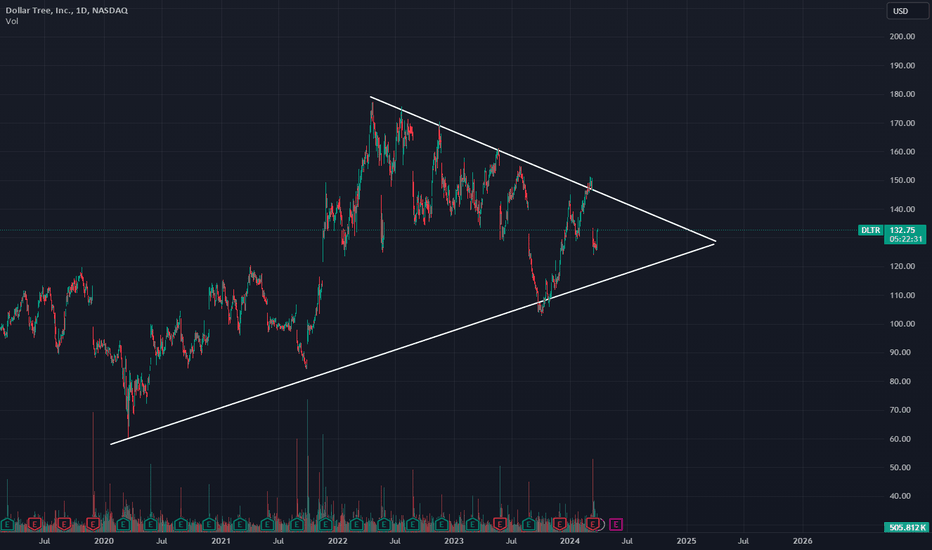
Task: Click the Vol indicator legend label
Action: click(x=12, y=21)
